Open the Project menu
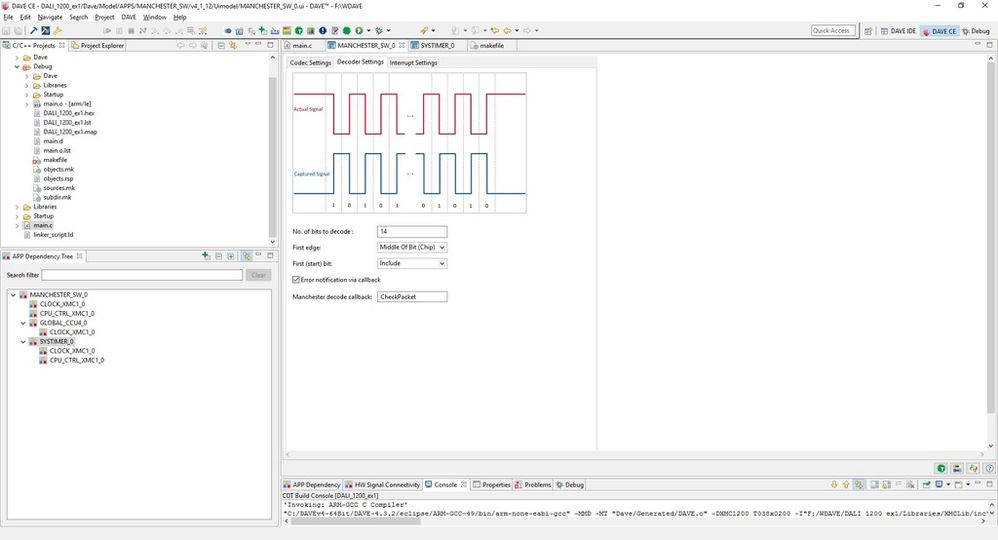Screen dimensions: 998x540 click(104, 17)
